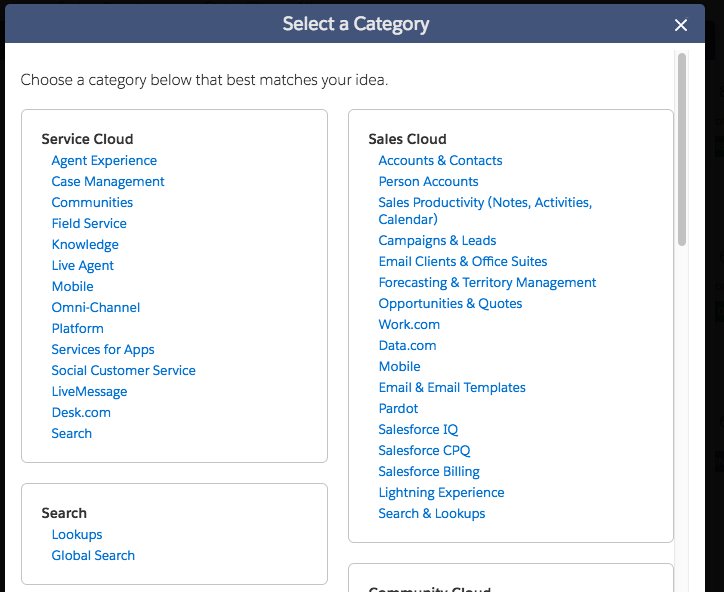The width and height of the screenshot is (724, 592).
Task: Pick Email Clients & Office Suites
Action: pyautogui.click(x=463, y=261)
